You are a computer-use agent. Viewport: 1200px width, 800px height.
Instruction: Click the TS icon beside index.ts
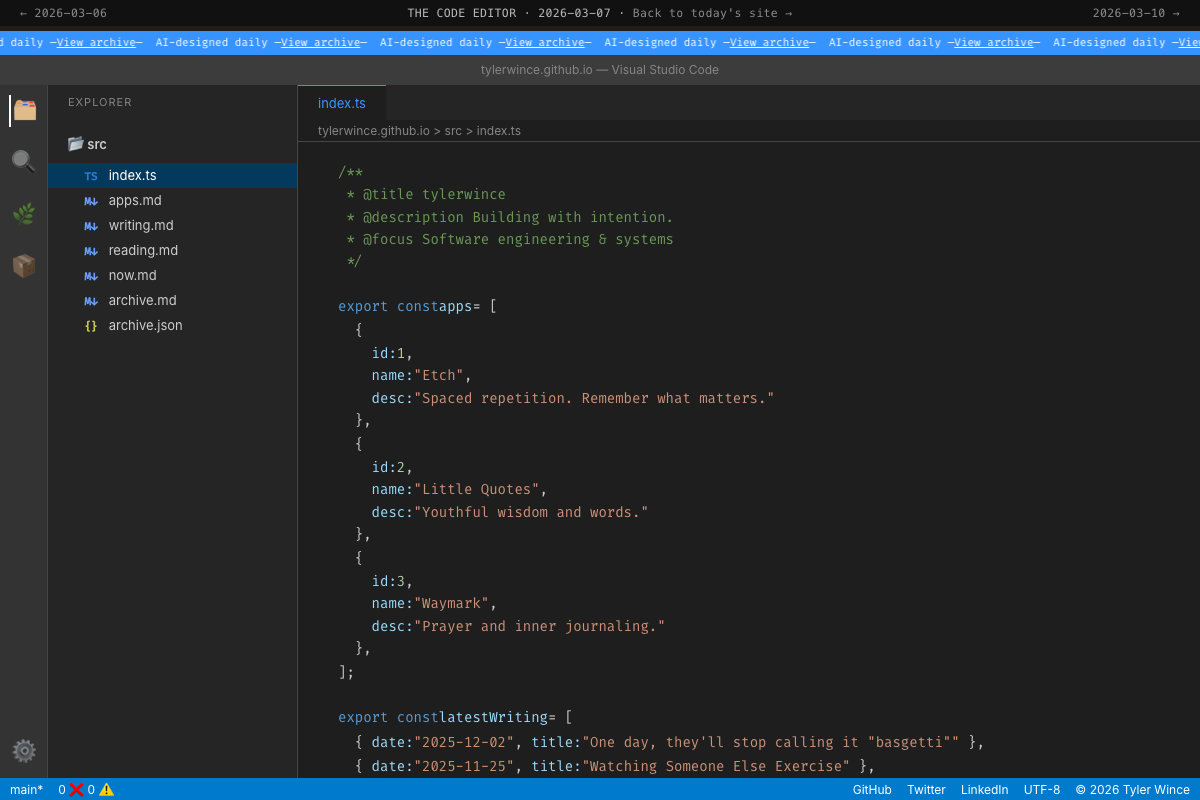[91, 176]
